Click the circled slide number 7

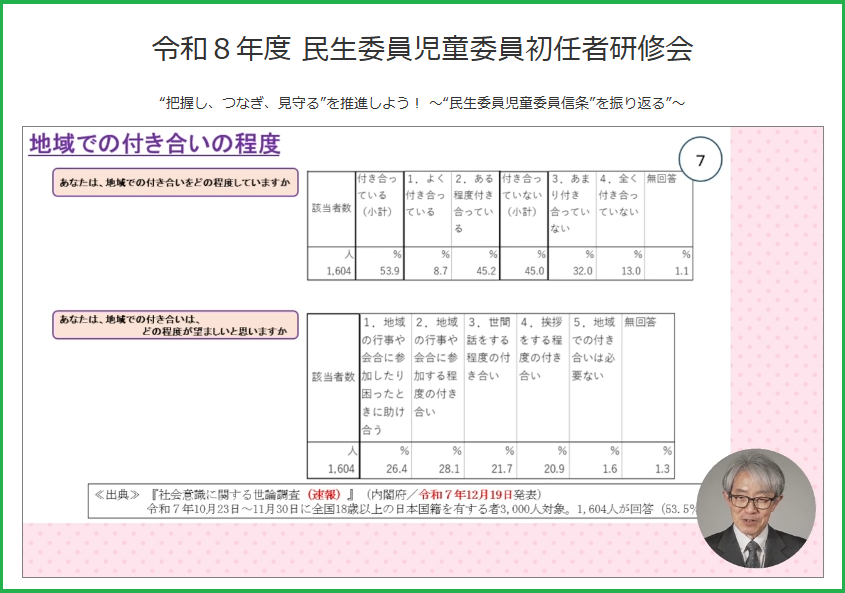click(700, 161)
